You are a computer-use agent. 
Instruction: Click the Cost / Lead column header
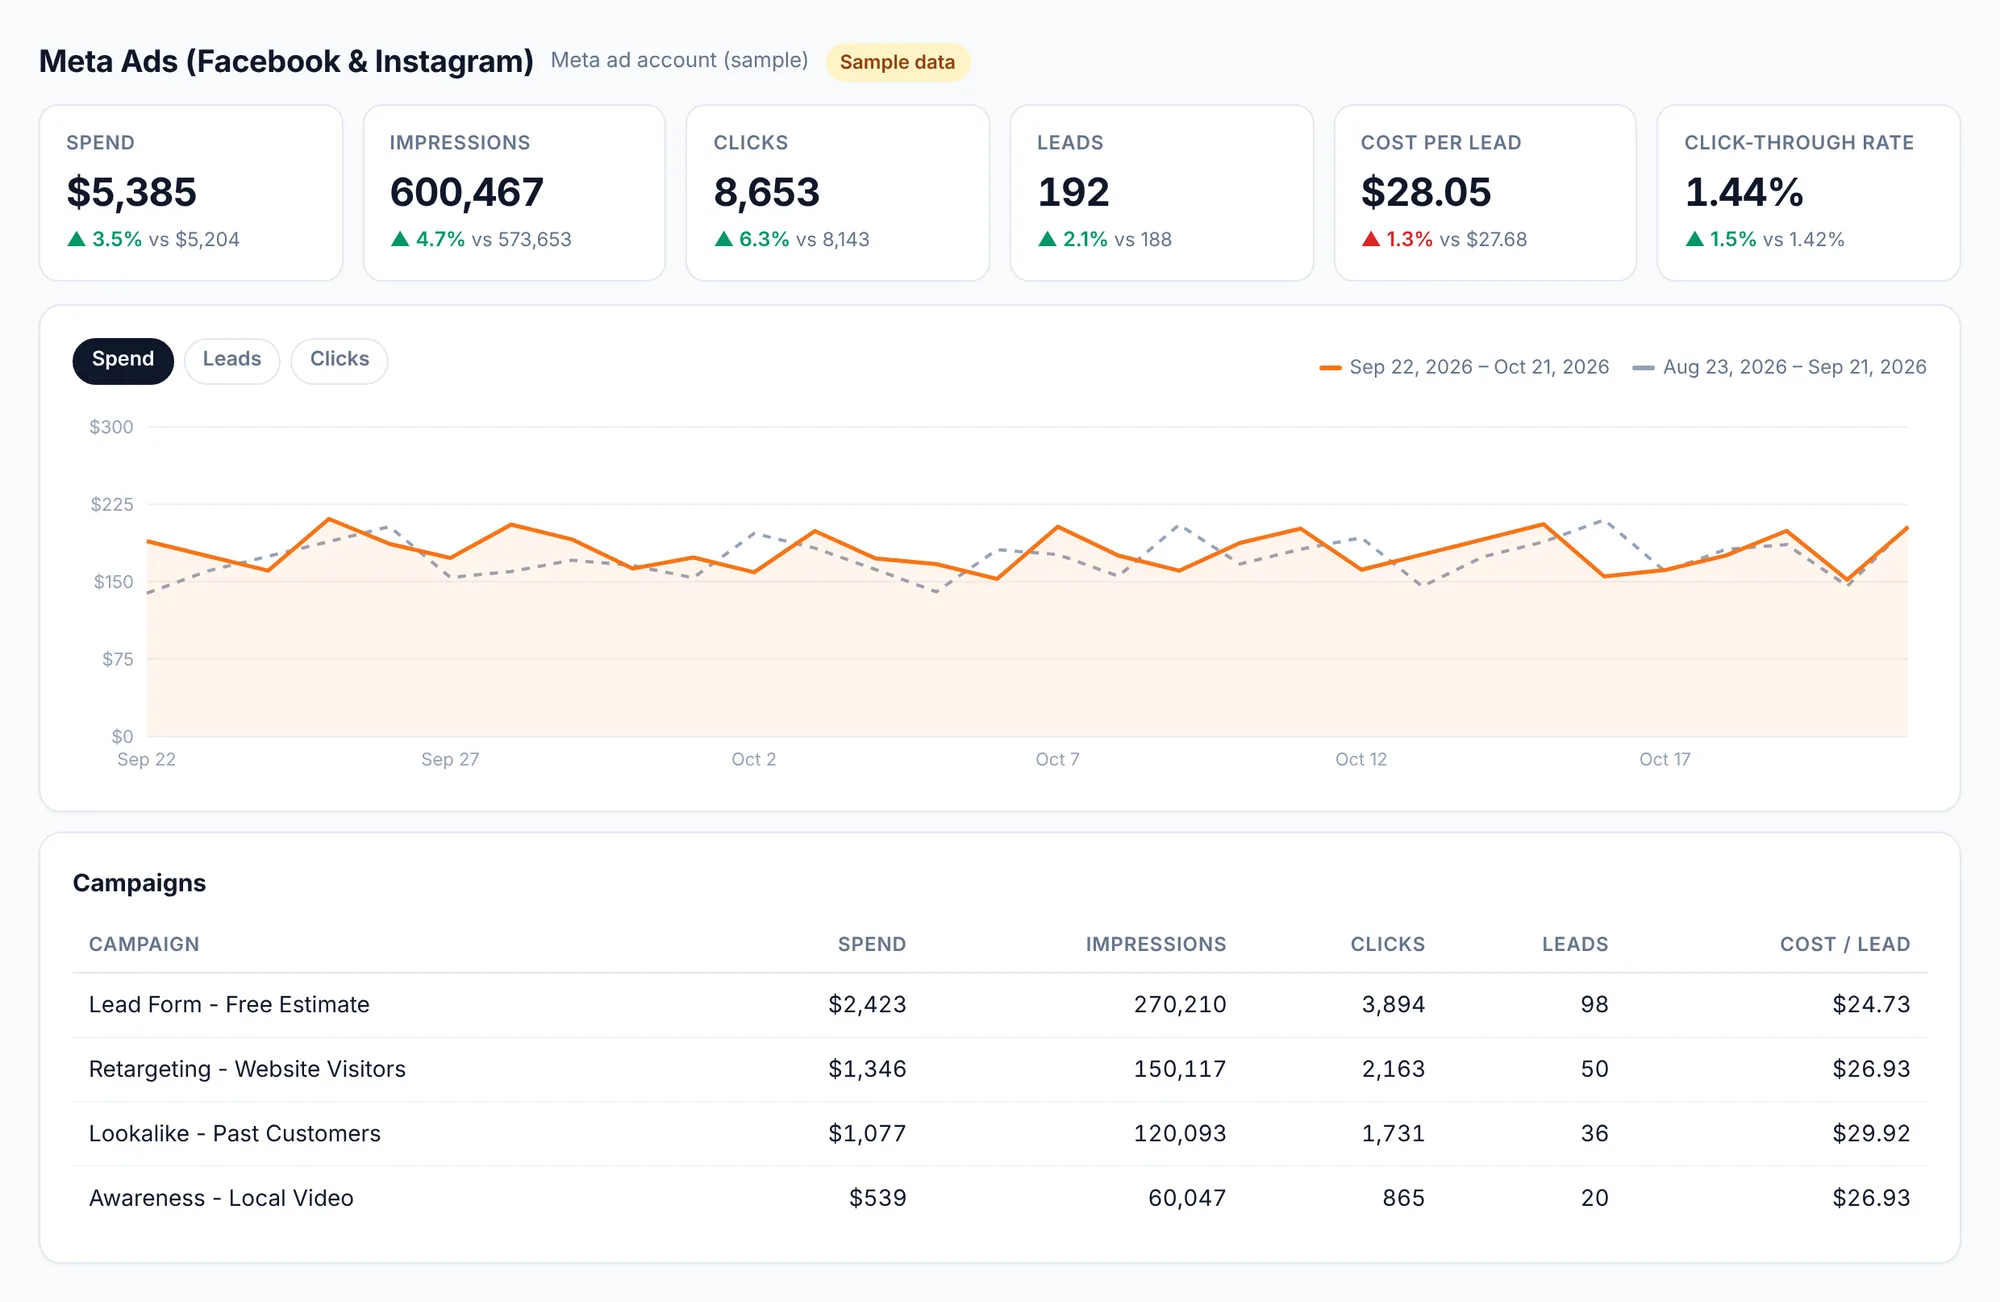(1845, 944)
